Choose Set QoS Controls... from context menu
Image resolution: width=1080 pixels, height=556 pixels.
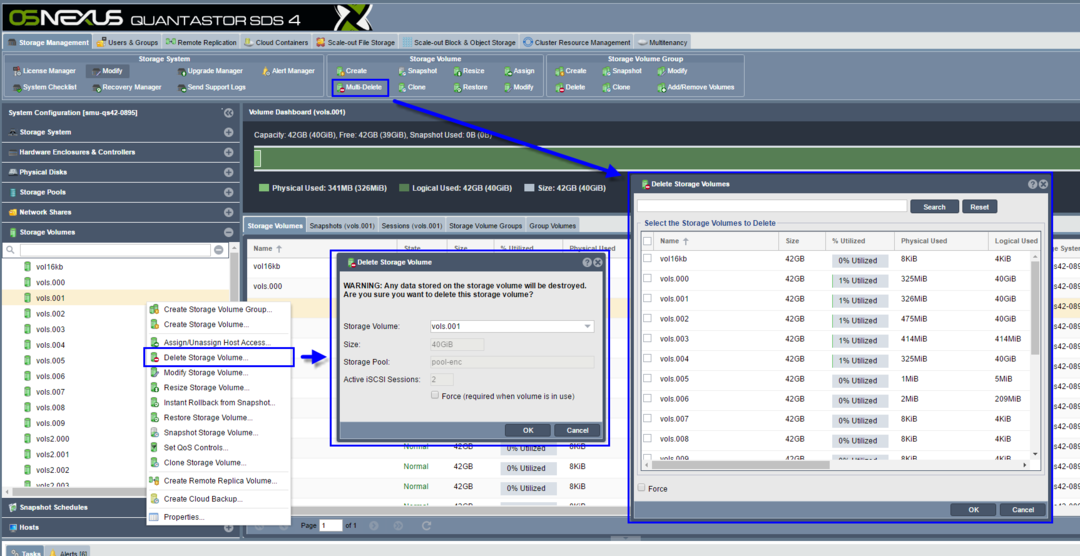[x=196, y=448]
